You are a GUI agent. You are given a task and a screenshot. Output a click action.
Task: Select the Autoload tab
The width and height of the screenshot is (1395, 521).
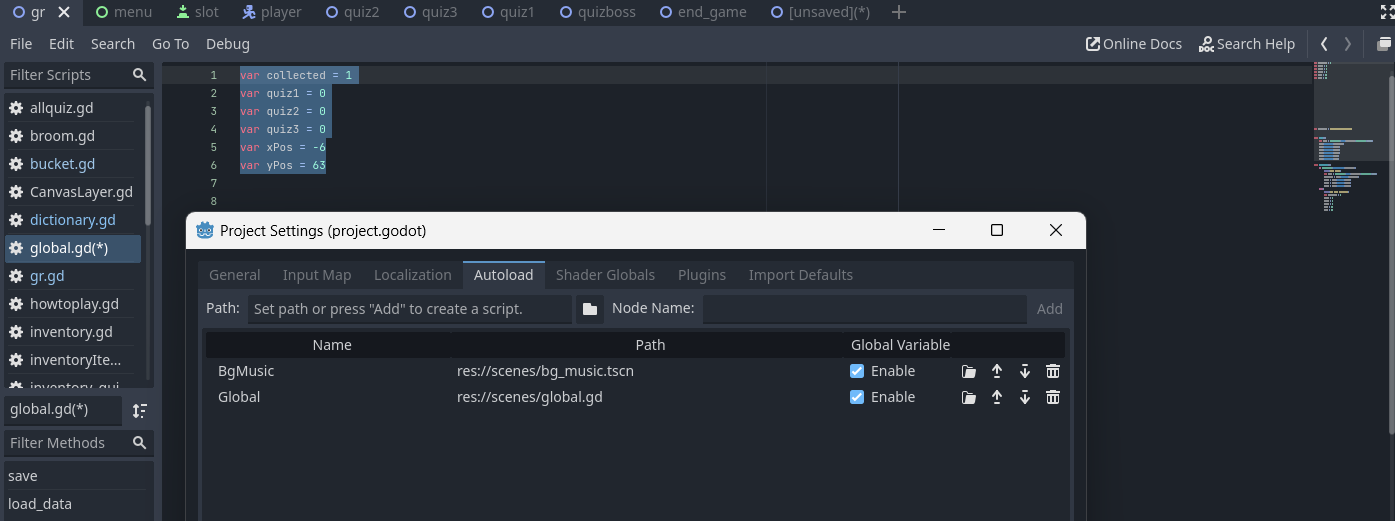tap(504, 275)
